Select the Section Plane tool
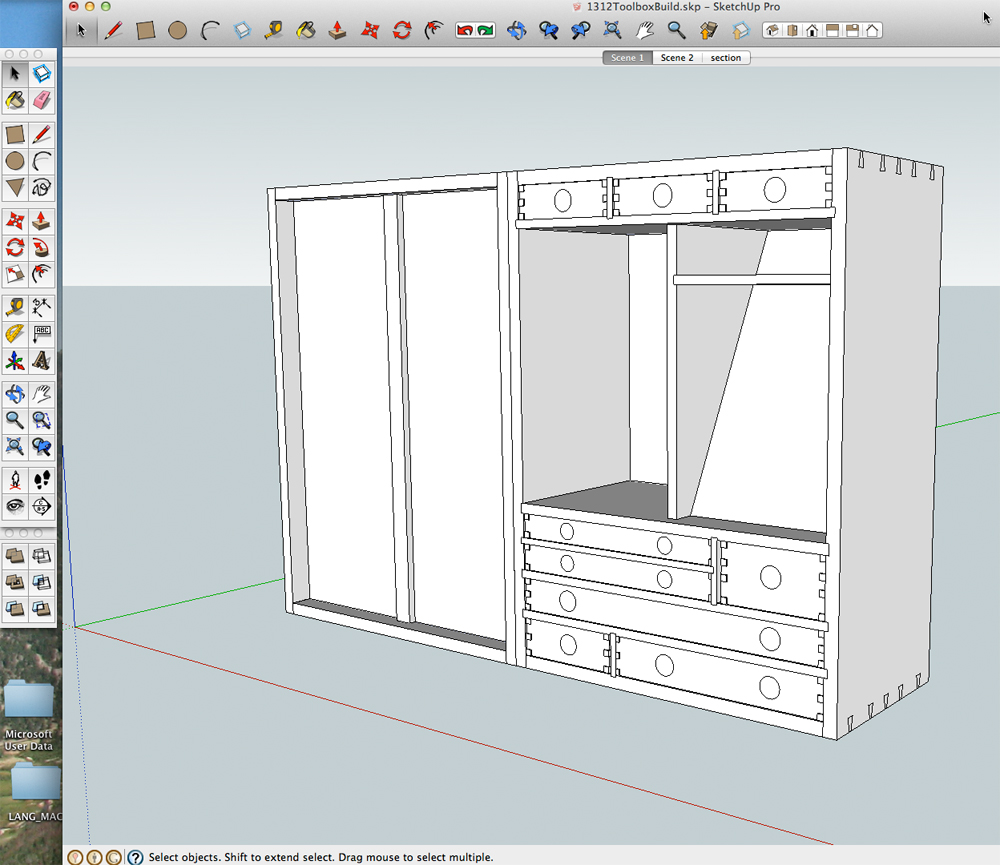 point(41,506)
